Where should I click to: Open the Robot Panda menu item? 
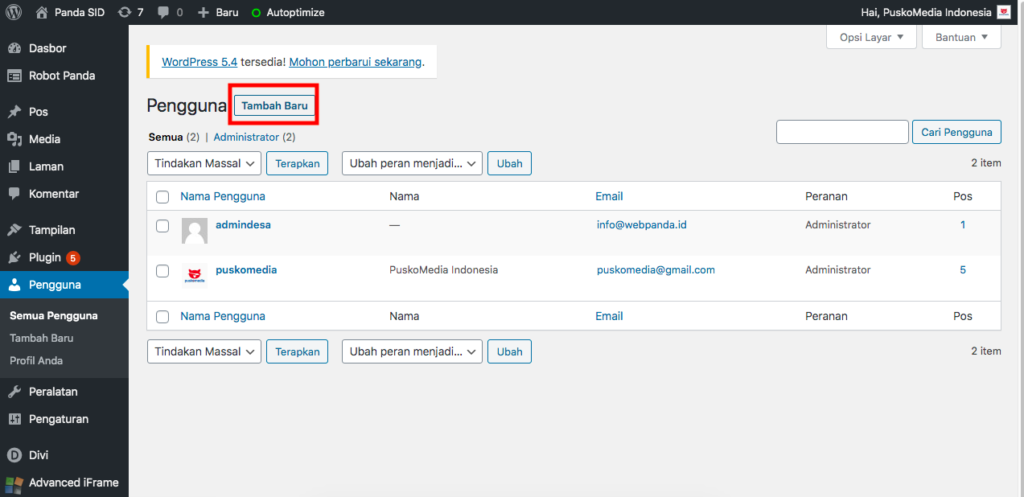64,76
